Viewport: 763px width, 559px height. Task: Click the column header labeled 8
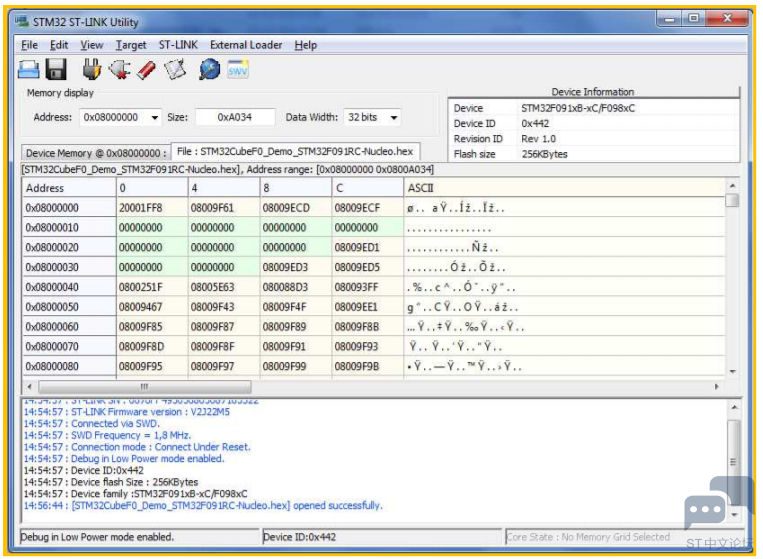point(296,188)
